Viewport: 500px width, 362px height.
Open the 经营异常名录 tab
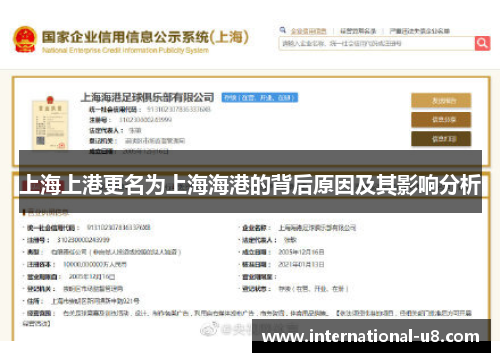pos(358,31)
